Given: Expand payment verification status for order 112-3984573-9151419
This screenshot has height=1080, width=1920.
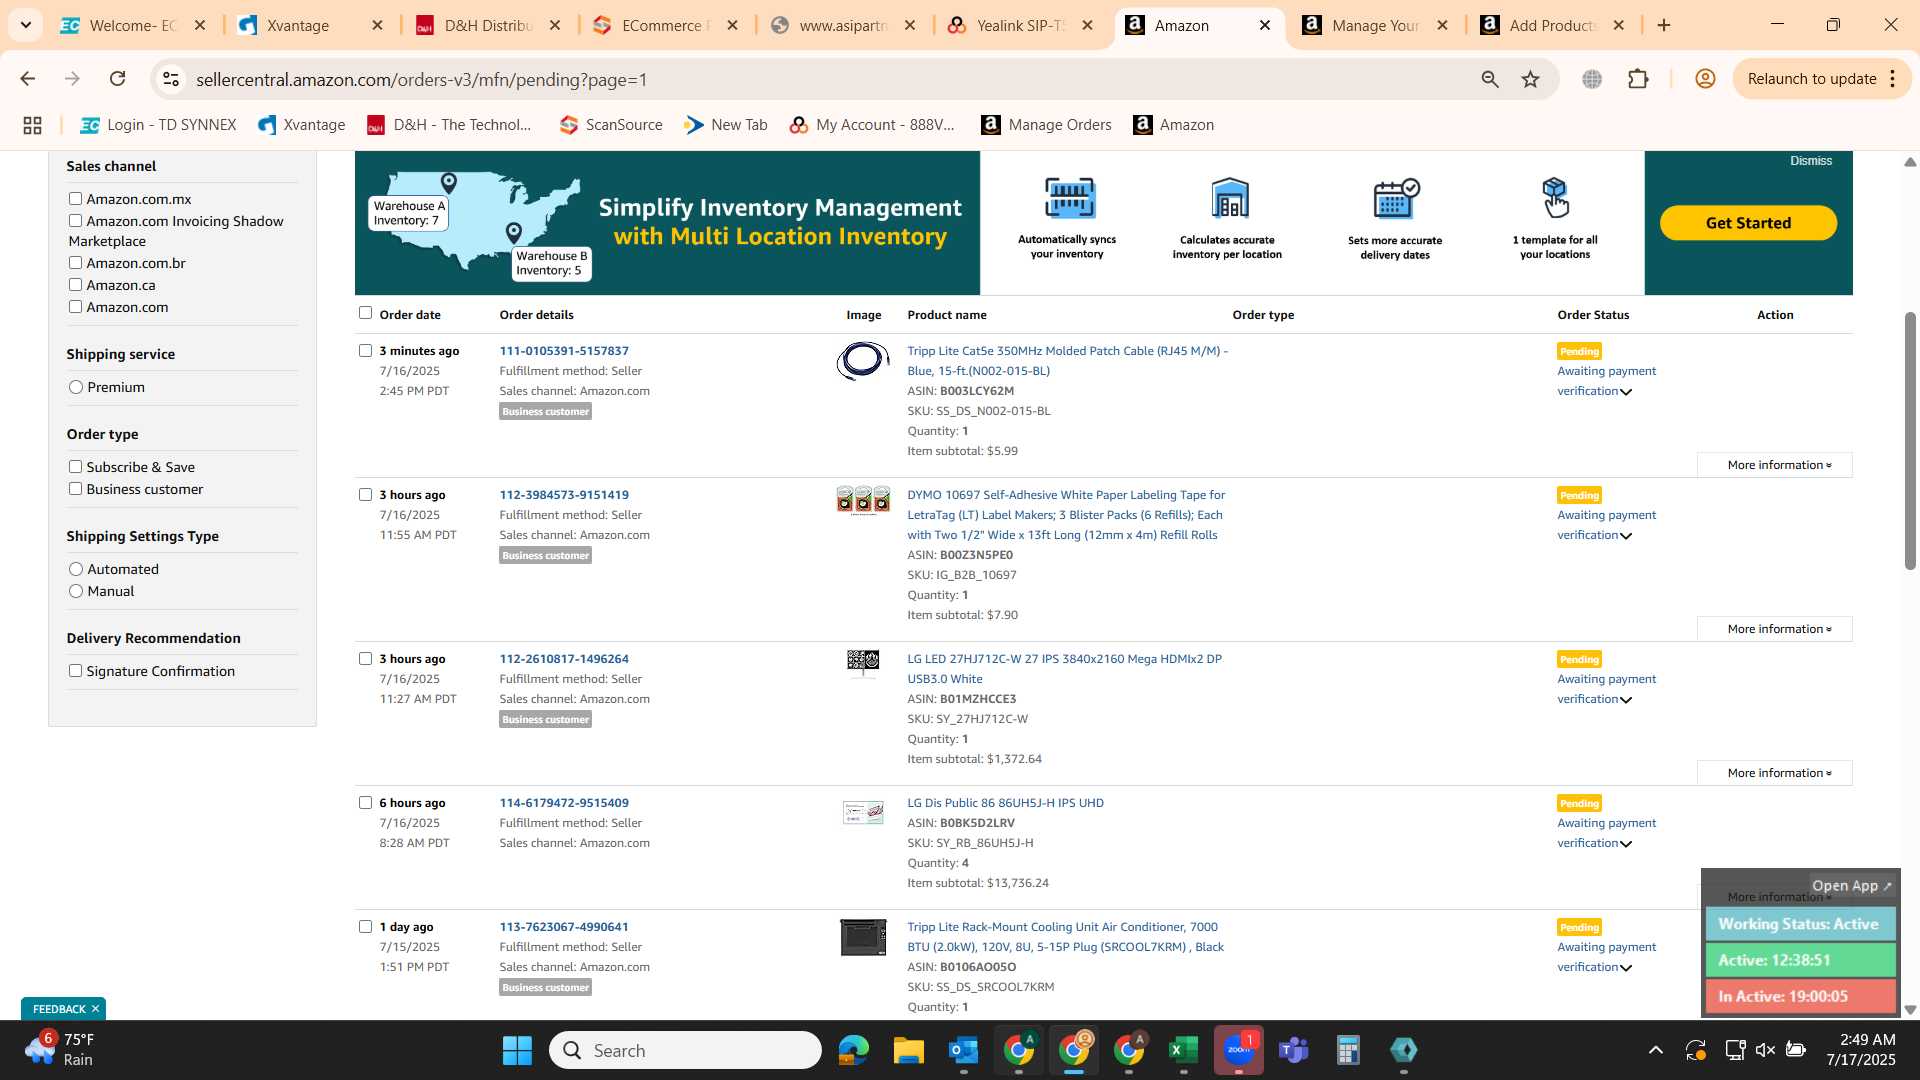Looking at the screenshot, I should click(1626, 536).
